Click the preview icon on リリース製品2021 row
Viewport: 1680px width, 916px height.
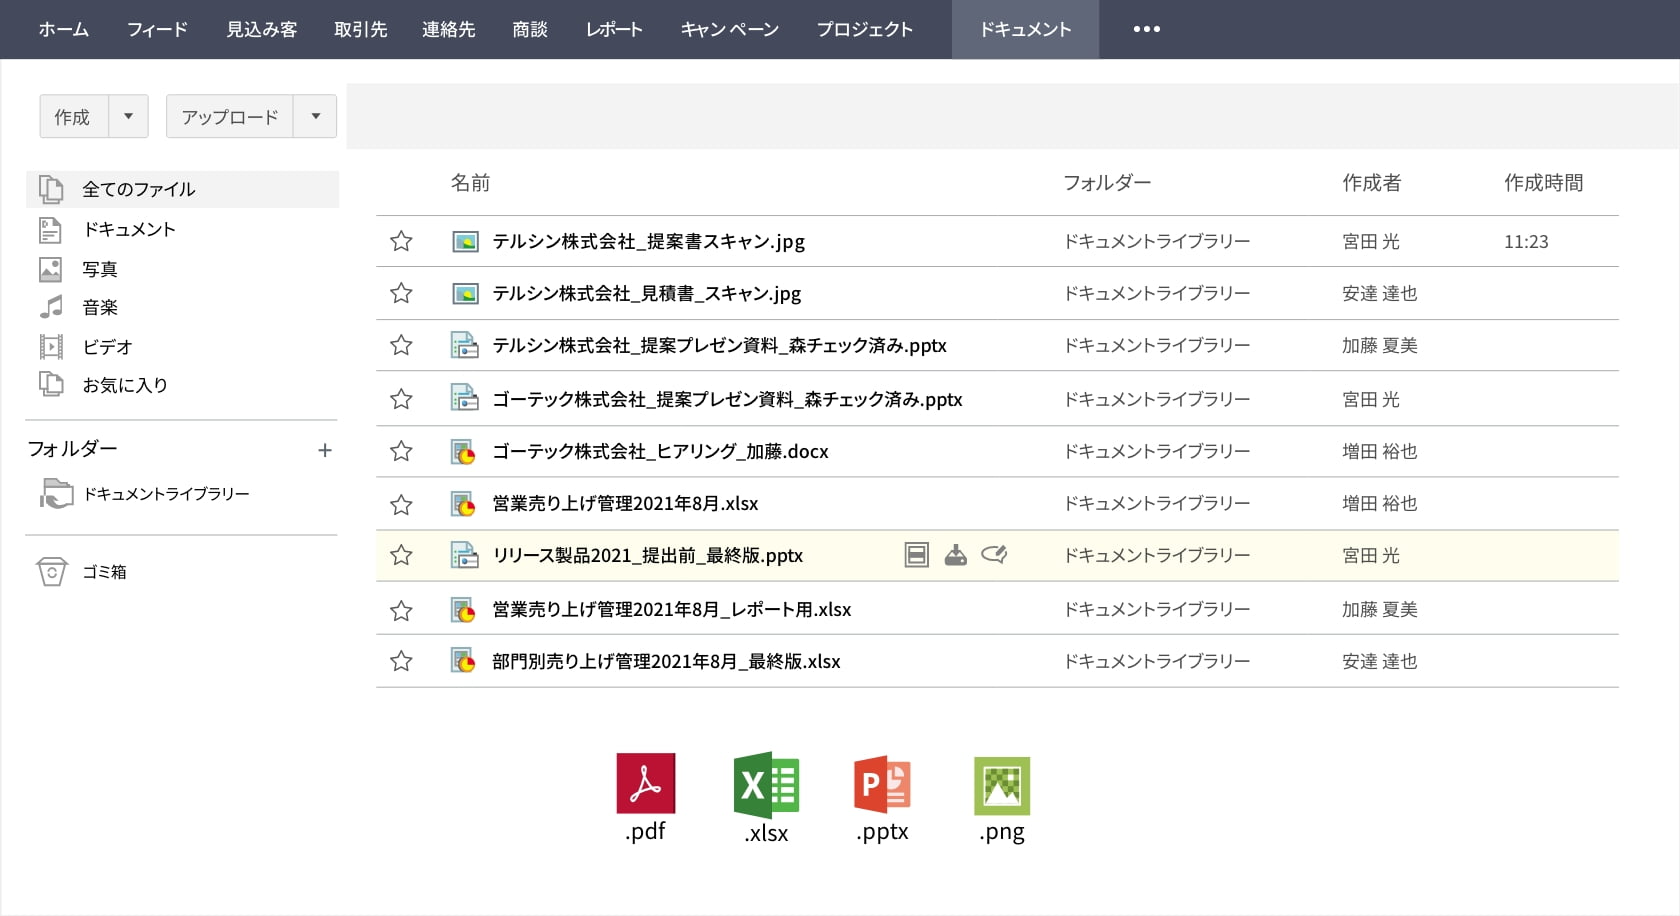click(916, 555)
